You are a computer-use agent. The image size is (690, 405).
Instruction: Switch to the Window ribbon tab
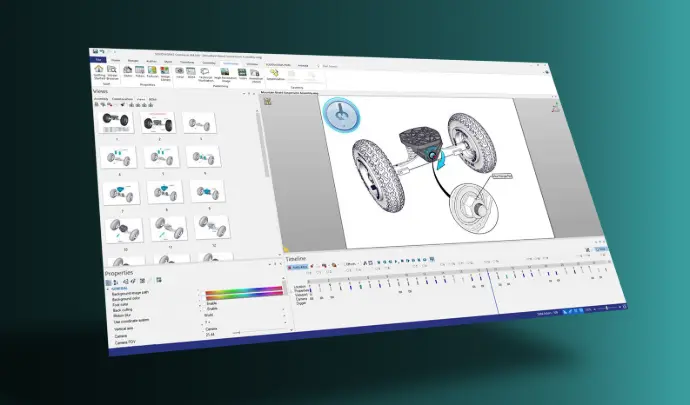click(252, 64)
